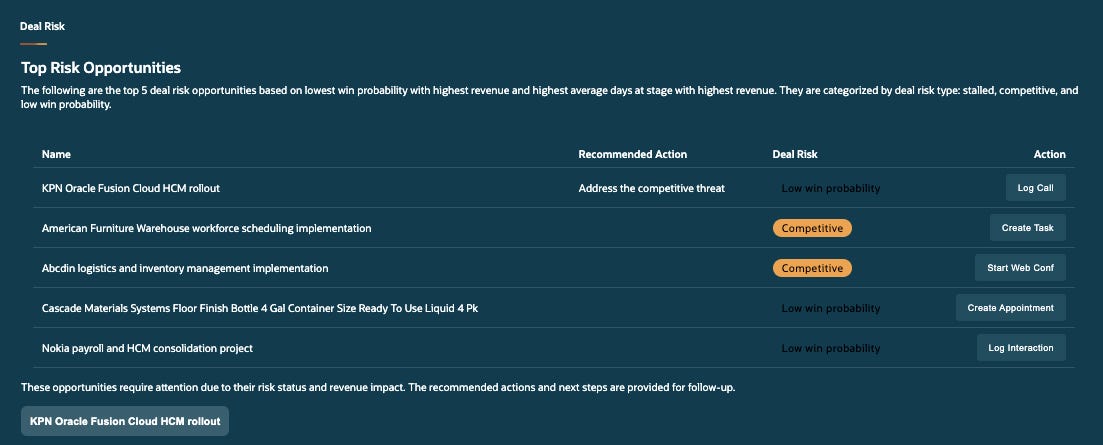Open American Furniture Warehouse workforce scheduling opportunity
The image size is (1103, 445).
206,228
